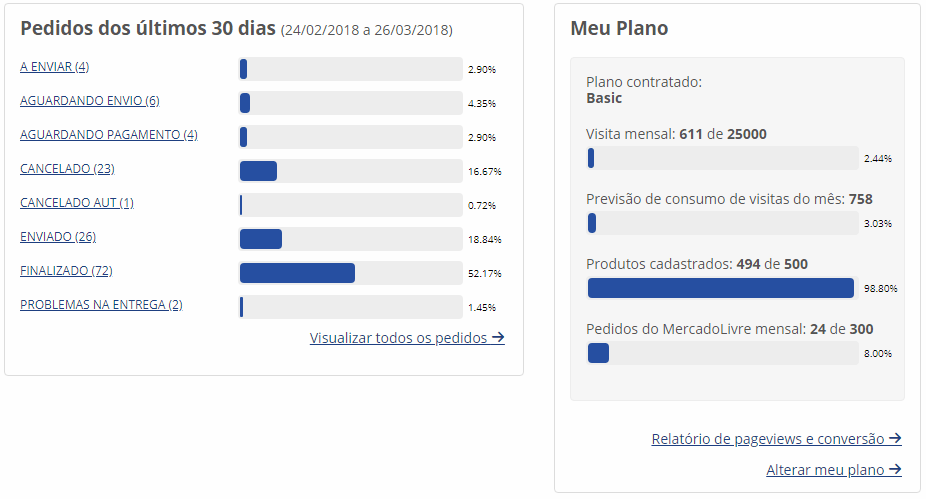
Task: Click the Produtos cadastrados progress bar
Action: 722,288
